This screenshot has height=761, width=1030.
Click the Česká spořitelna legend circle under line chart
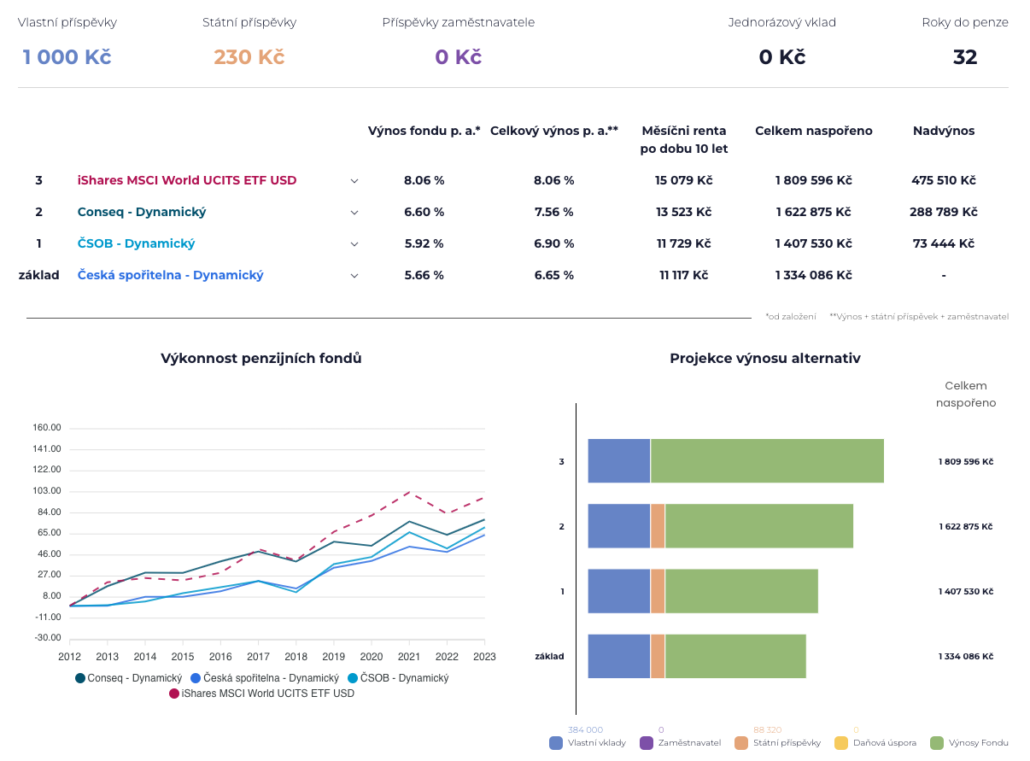[182, 678]
